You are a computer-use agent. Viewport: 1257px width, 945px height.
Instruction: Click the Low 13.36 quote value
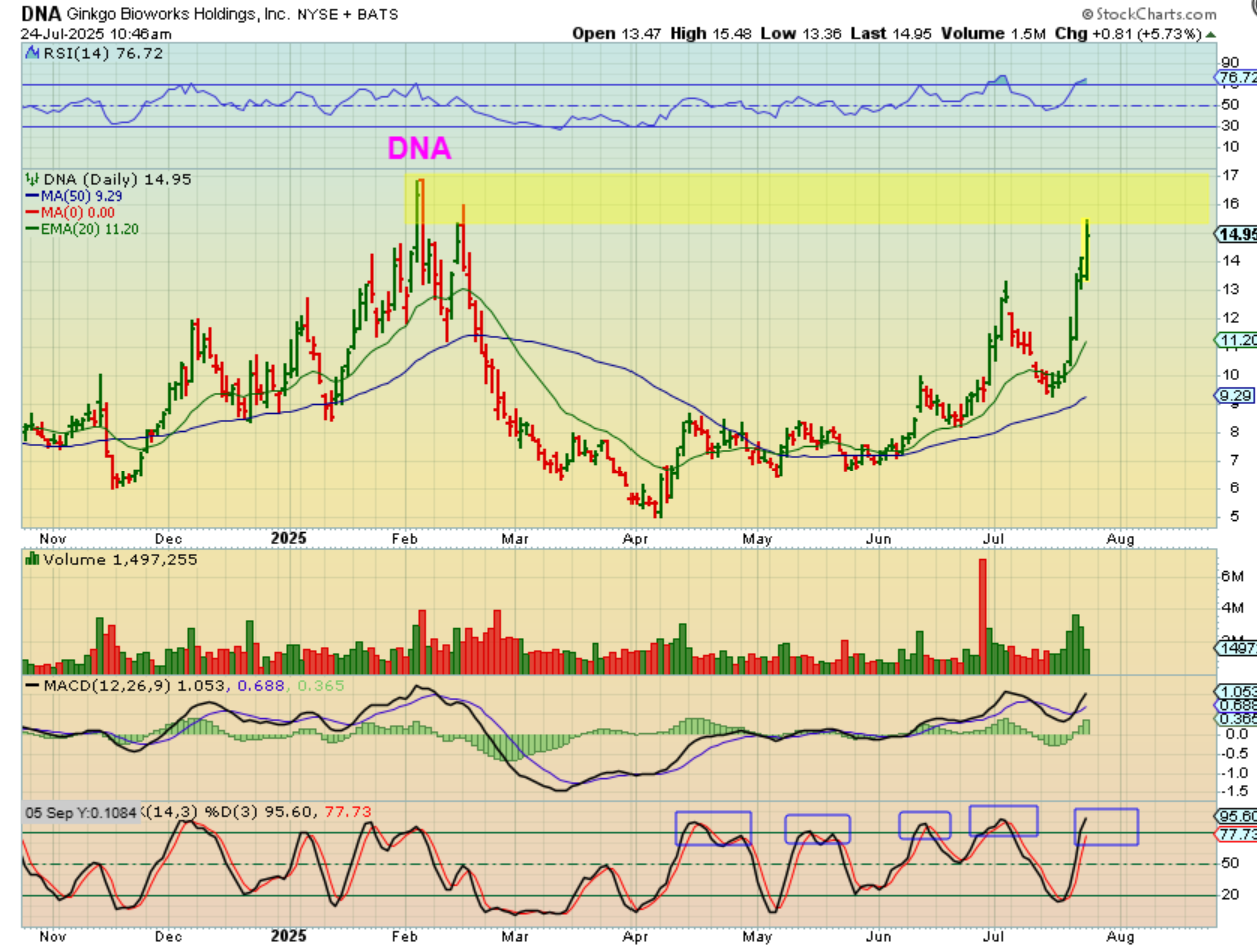click(x=793, y=33)
